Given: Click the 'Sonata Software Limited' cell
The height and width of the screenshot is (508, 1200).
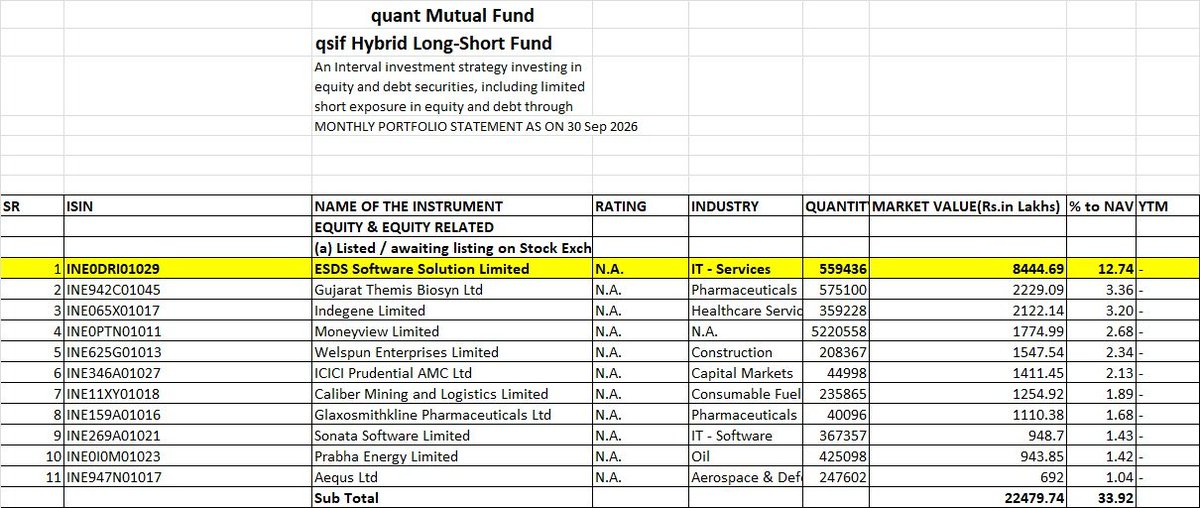Looking at the screenshot, I should (x=452, y=435).
